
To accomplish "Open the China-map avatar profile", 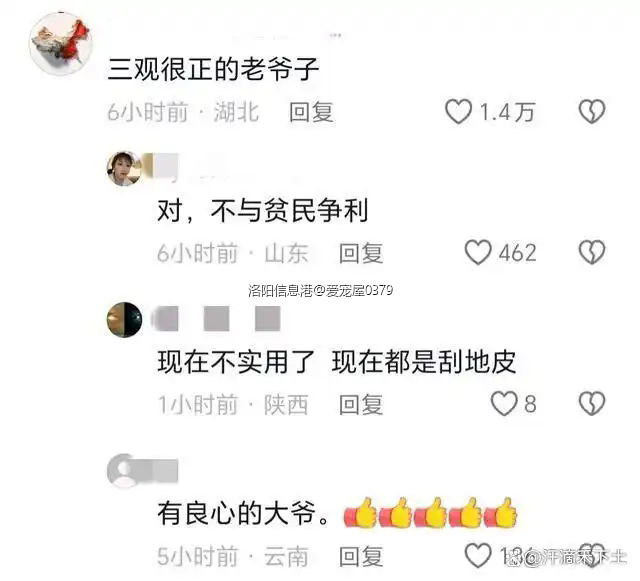I will (61, 44).
